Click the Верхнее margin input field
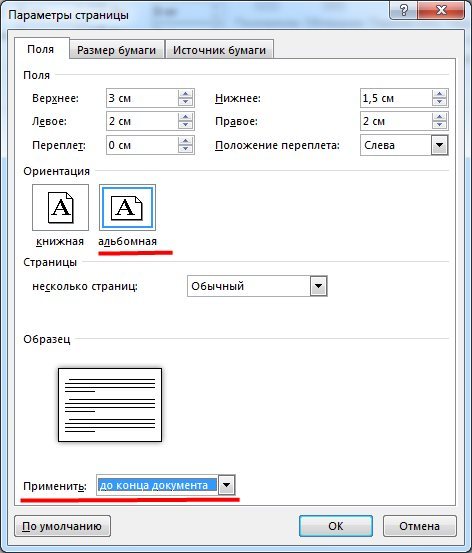The height and width of the screenshot is (553, 472). (x=142, y=98)
